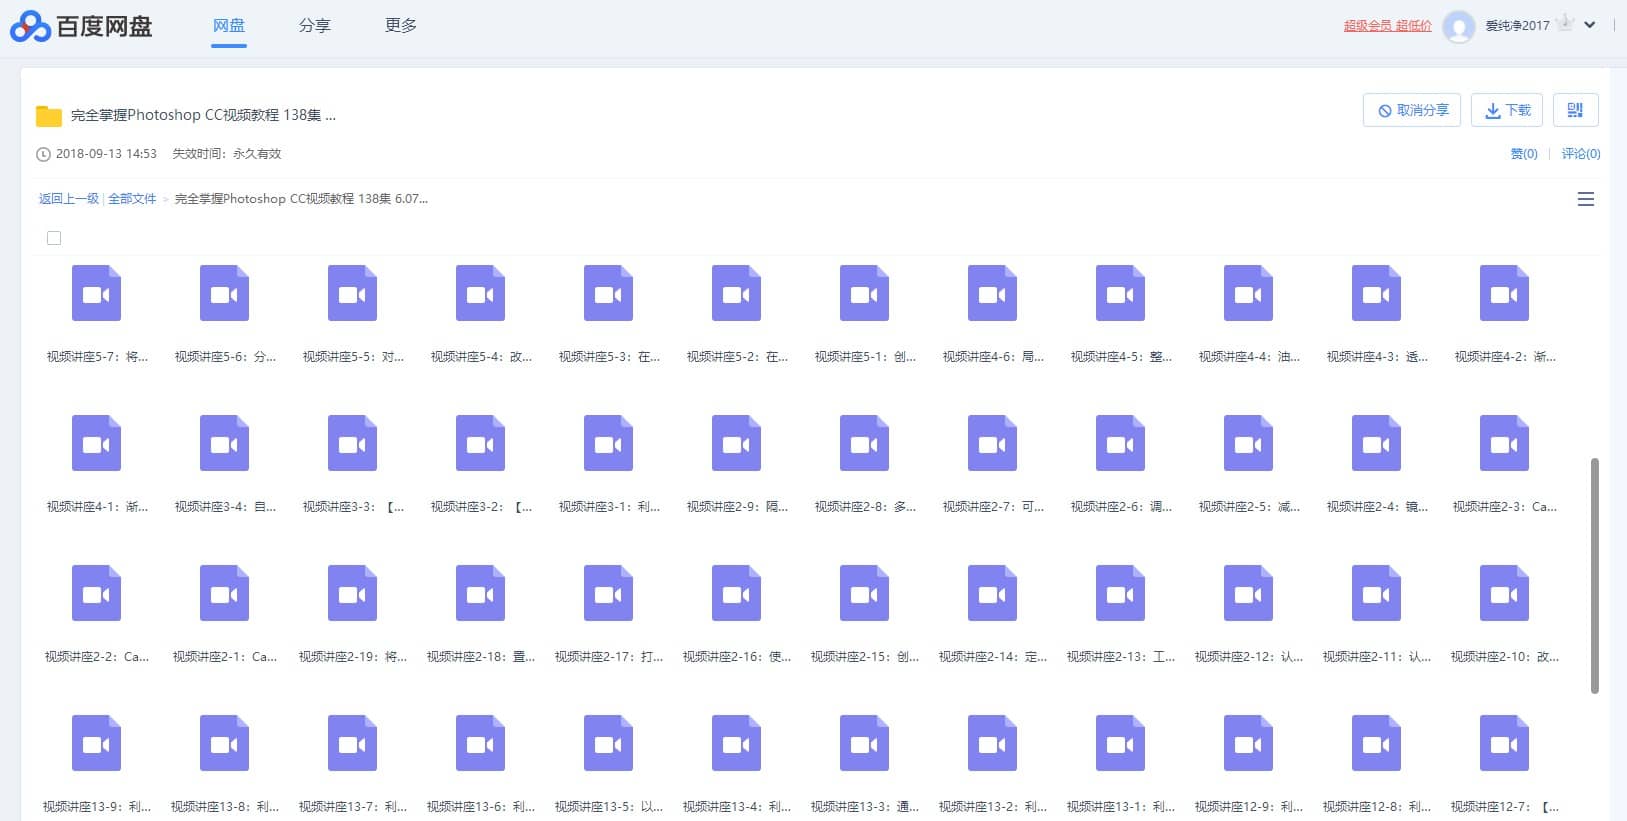The width and height of the screenshot is (1627, 821).
Task: Open video file 视频讲座4-4
Action: 1249,293
